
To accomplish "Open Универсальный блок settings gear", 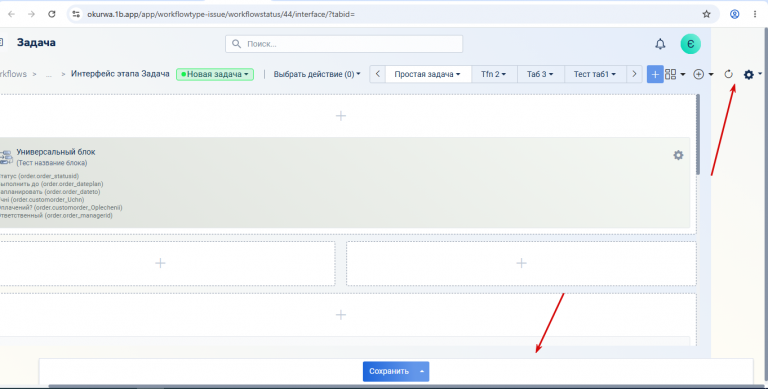I will [x=678, y=155].
